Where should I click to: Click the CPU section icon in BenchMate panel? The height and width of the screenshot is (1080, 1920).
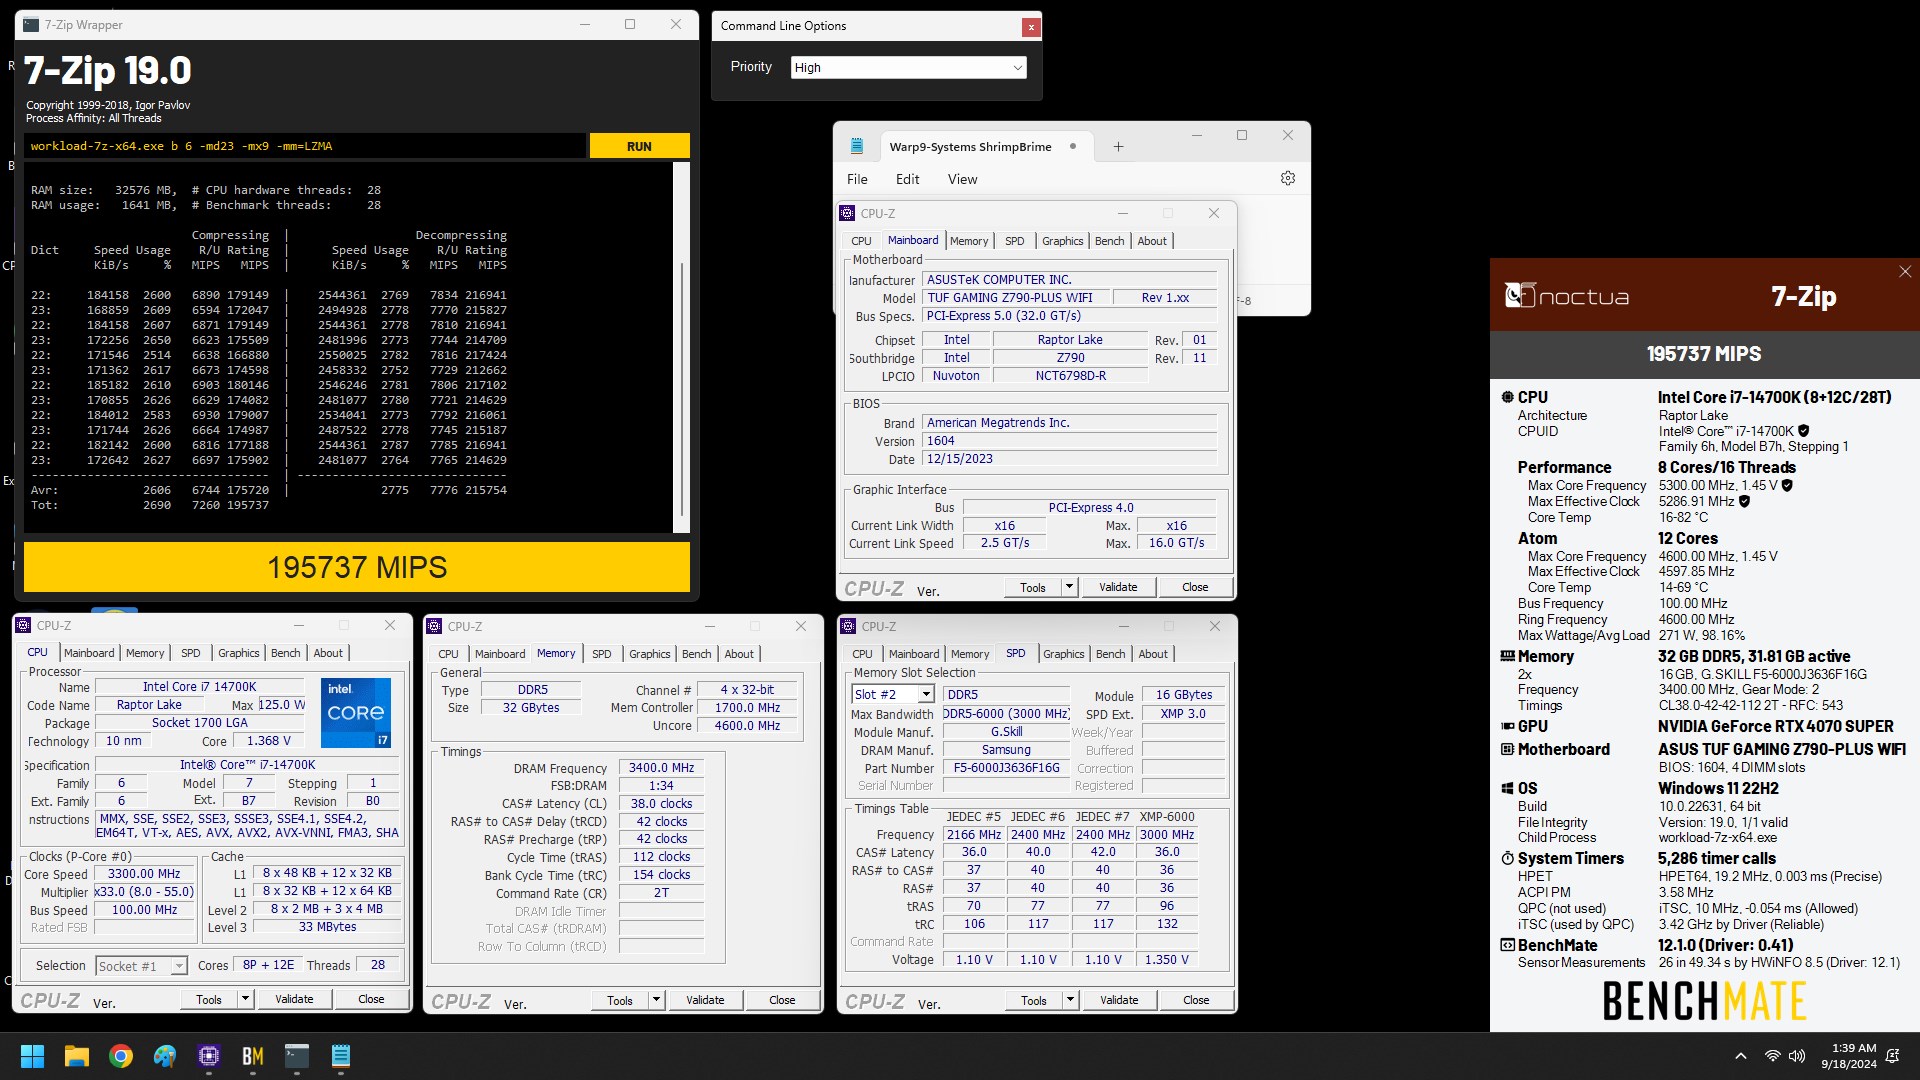1507,397
